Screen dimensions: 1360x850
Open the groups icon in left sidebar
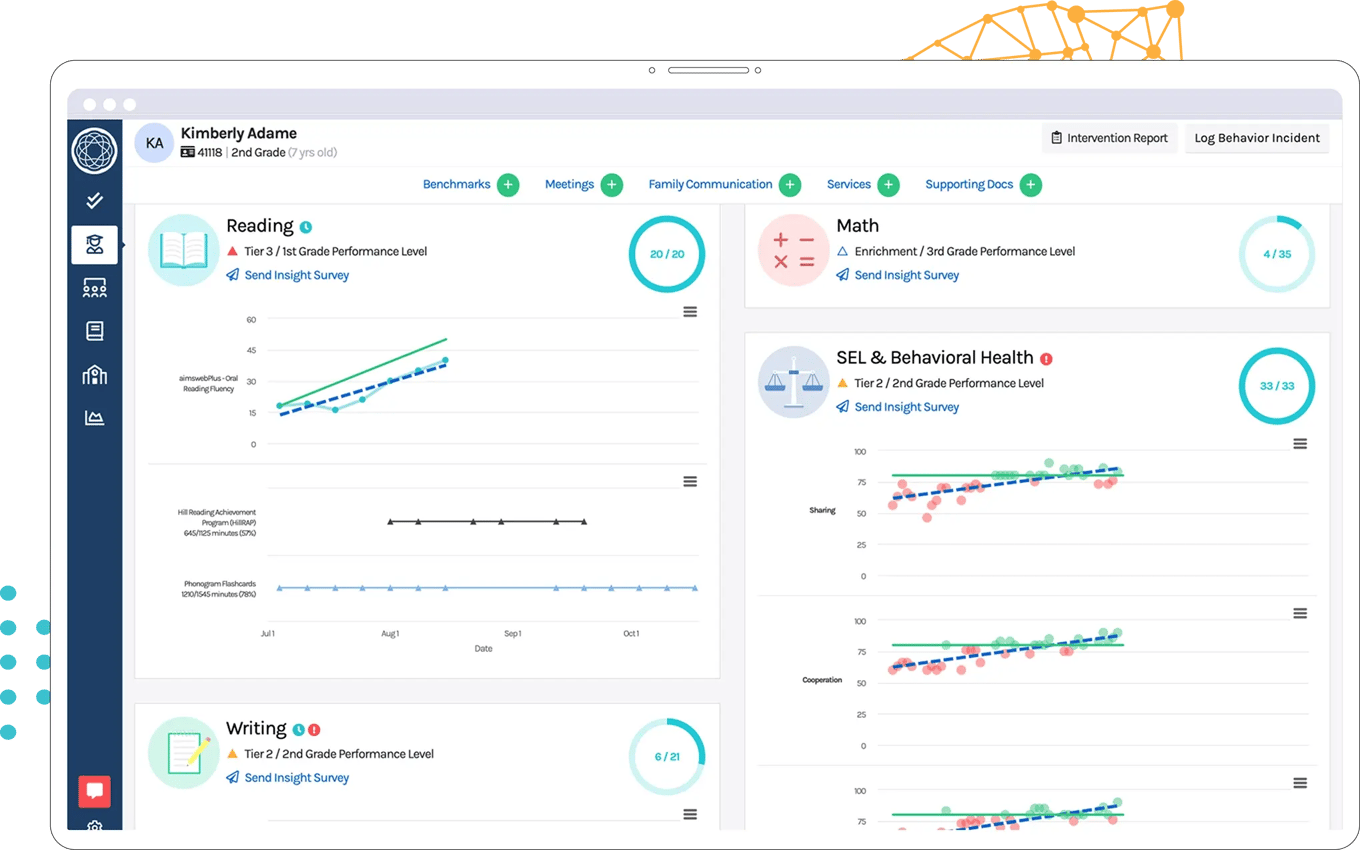(94, 288)
